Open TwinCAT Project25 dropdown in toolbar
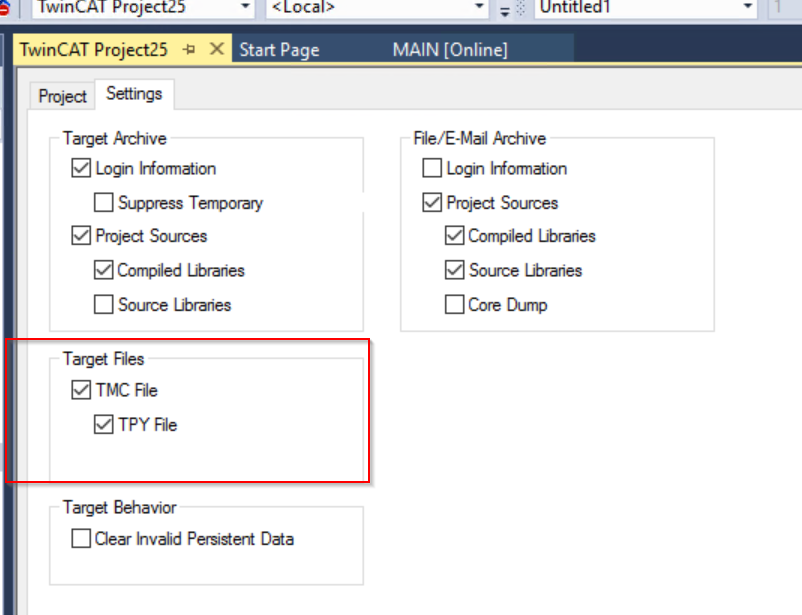The image size is (802, 615). pyautogui.click(x=245, y=7)
